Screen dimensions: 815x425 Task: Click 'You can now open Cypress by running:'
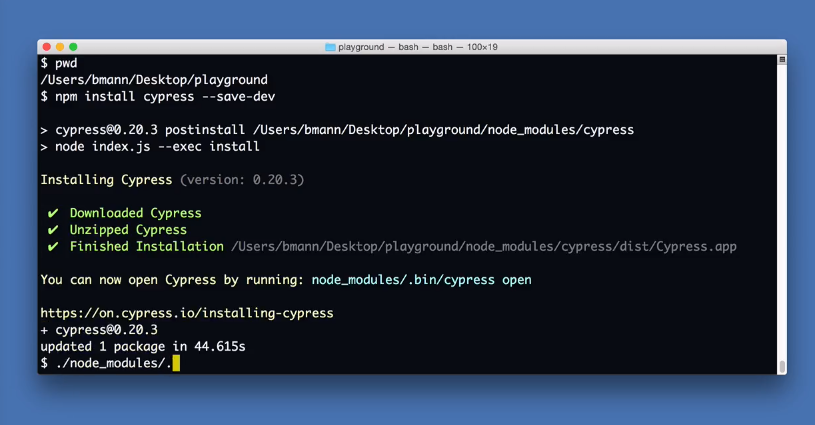click(173, 280)
